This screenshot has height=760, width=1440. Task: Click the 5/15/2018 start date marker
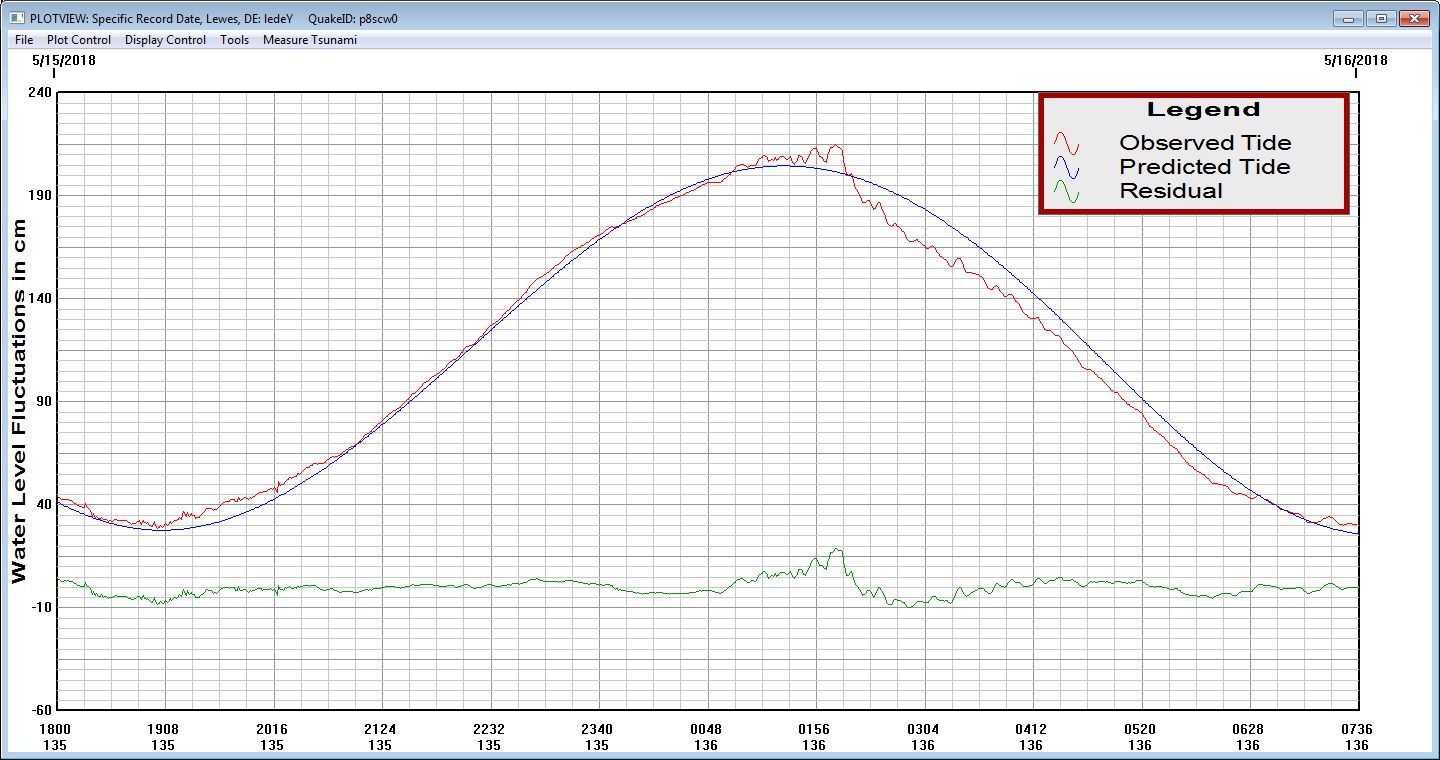click(x=63, y=60)
